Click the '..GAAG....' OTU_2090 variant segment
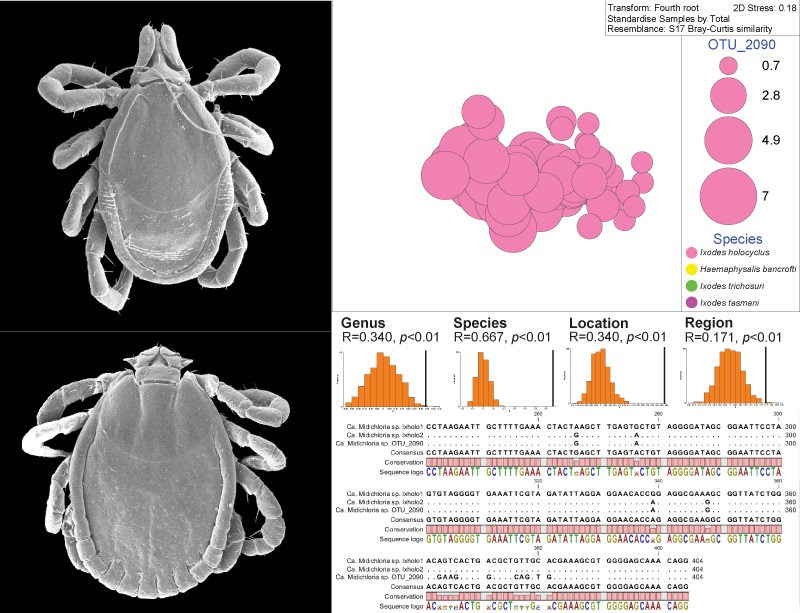 pyautogui.click(x=453, y=577)
